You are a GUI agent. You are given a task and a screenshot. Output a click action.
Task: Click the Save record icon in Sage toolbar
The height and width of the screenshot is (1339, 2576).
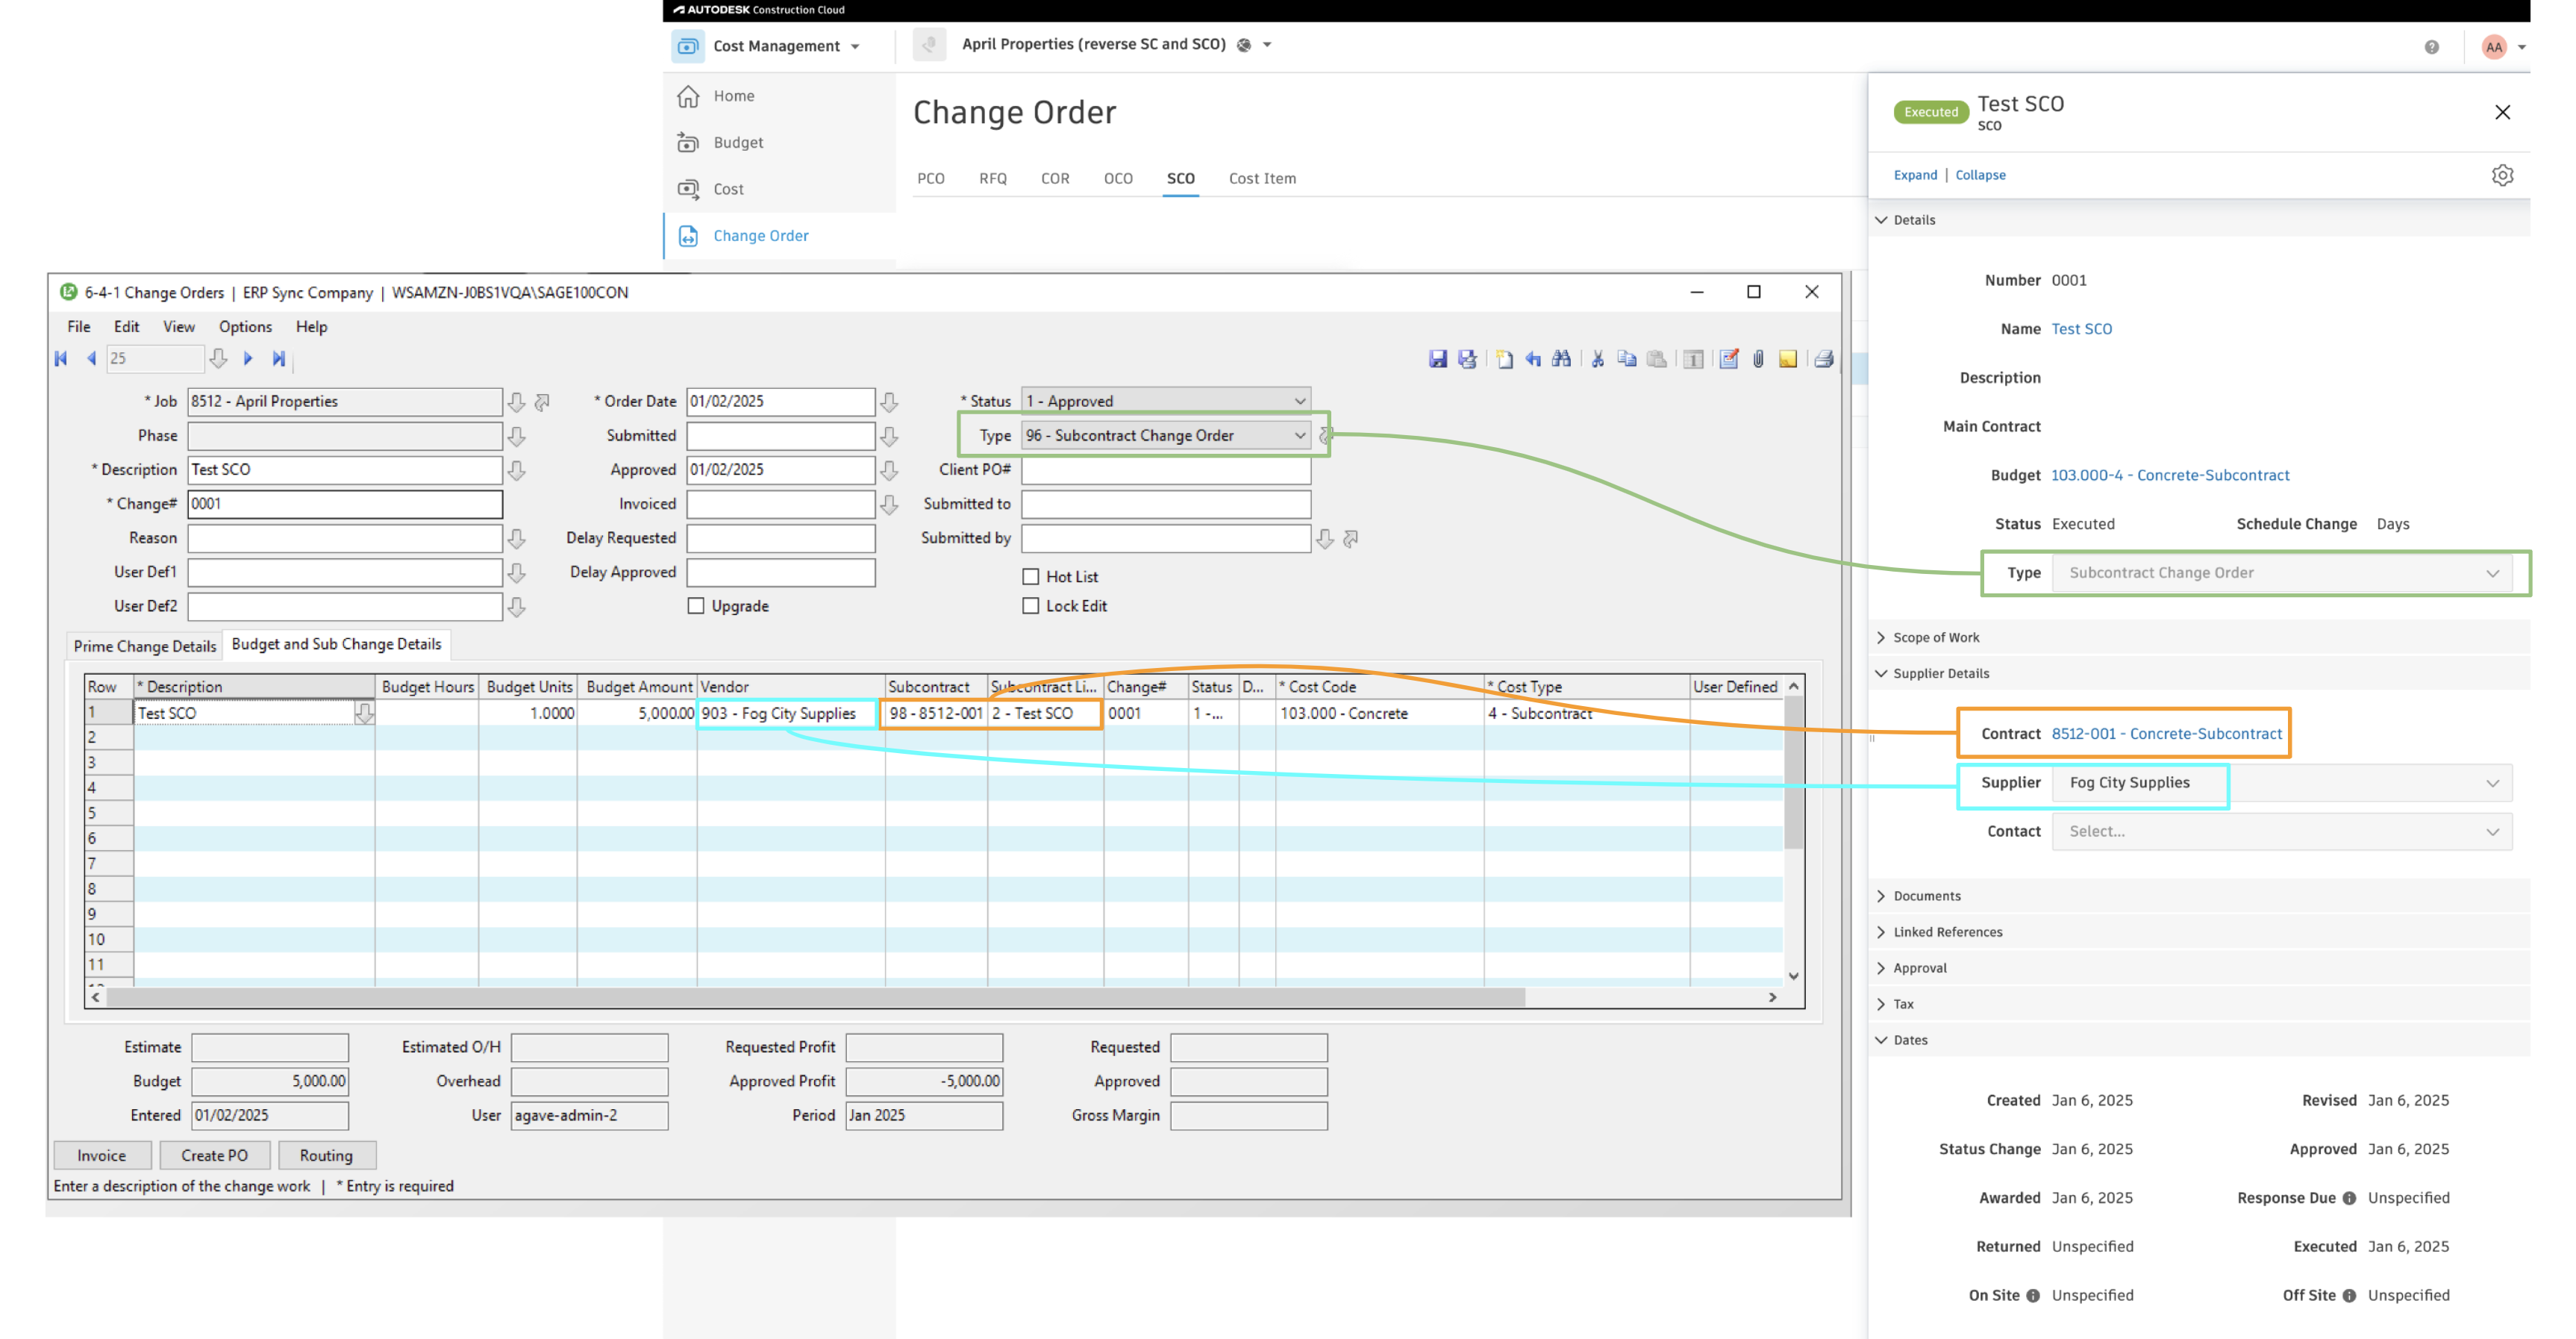[1437, 359]
